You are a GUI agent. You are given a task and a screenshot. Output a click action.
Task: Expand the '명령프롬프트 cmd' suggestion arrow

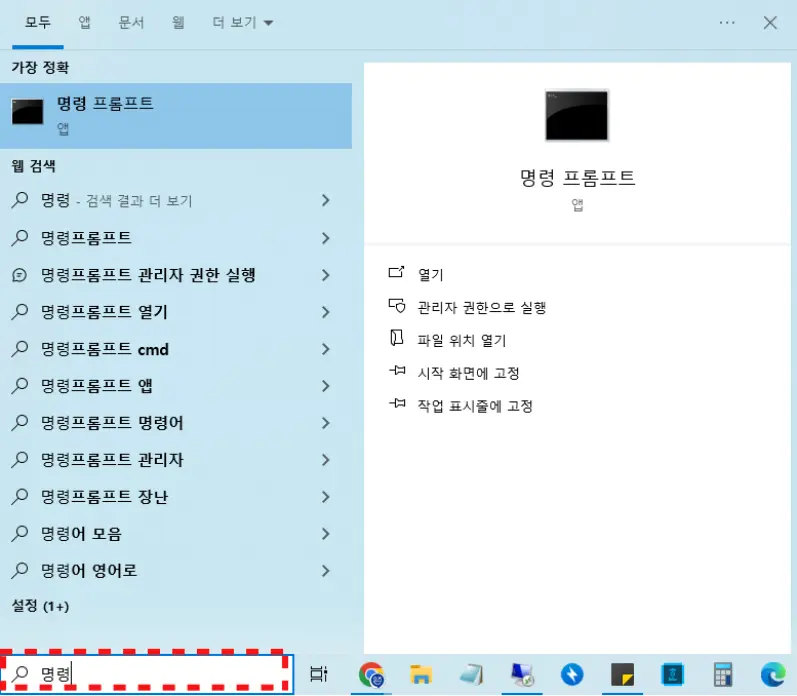pyautogui.click(x=325, y=349)
